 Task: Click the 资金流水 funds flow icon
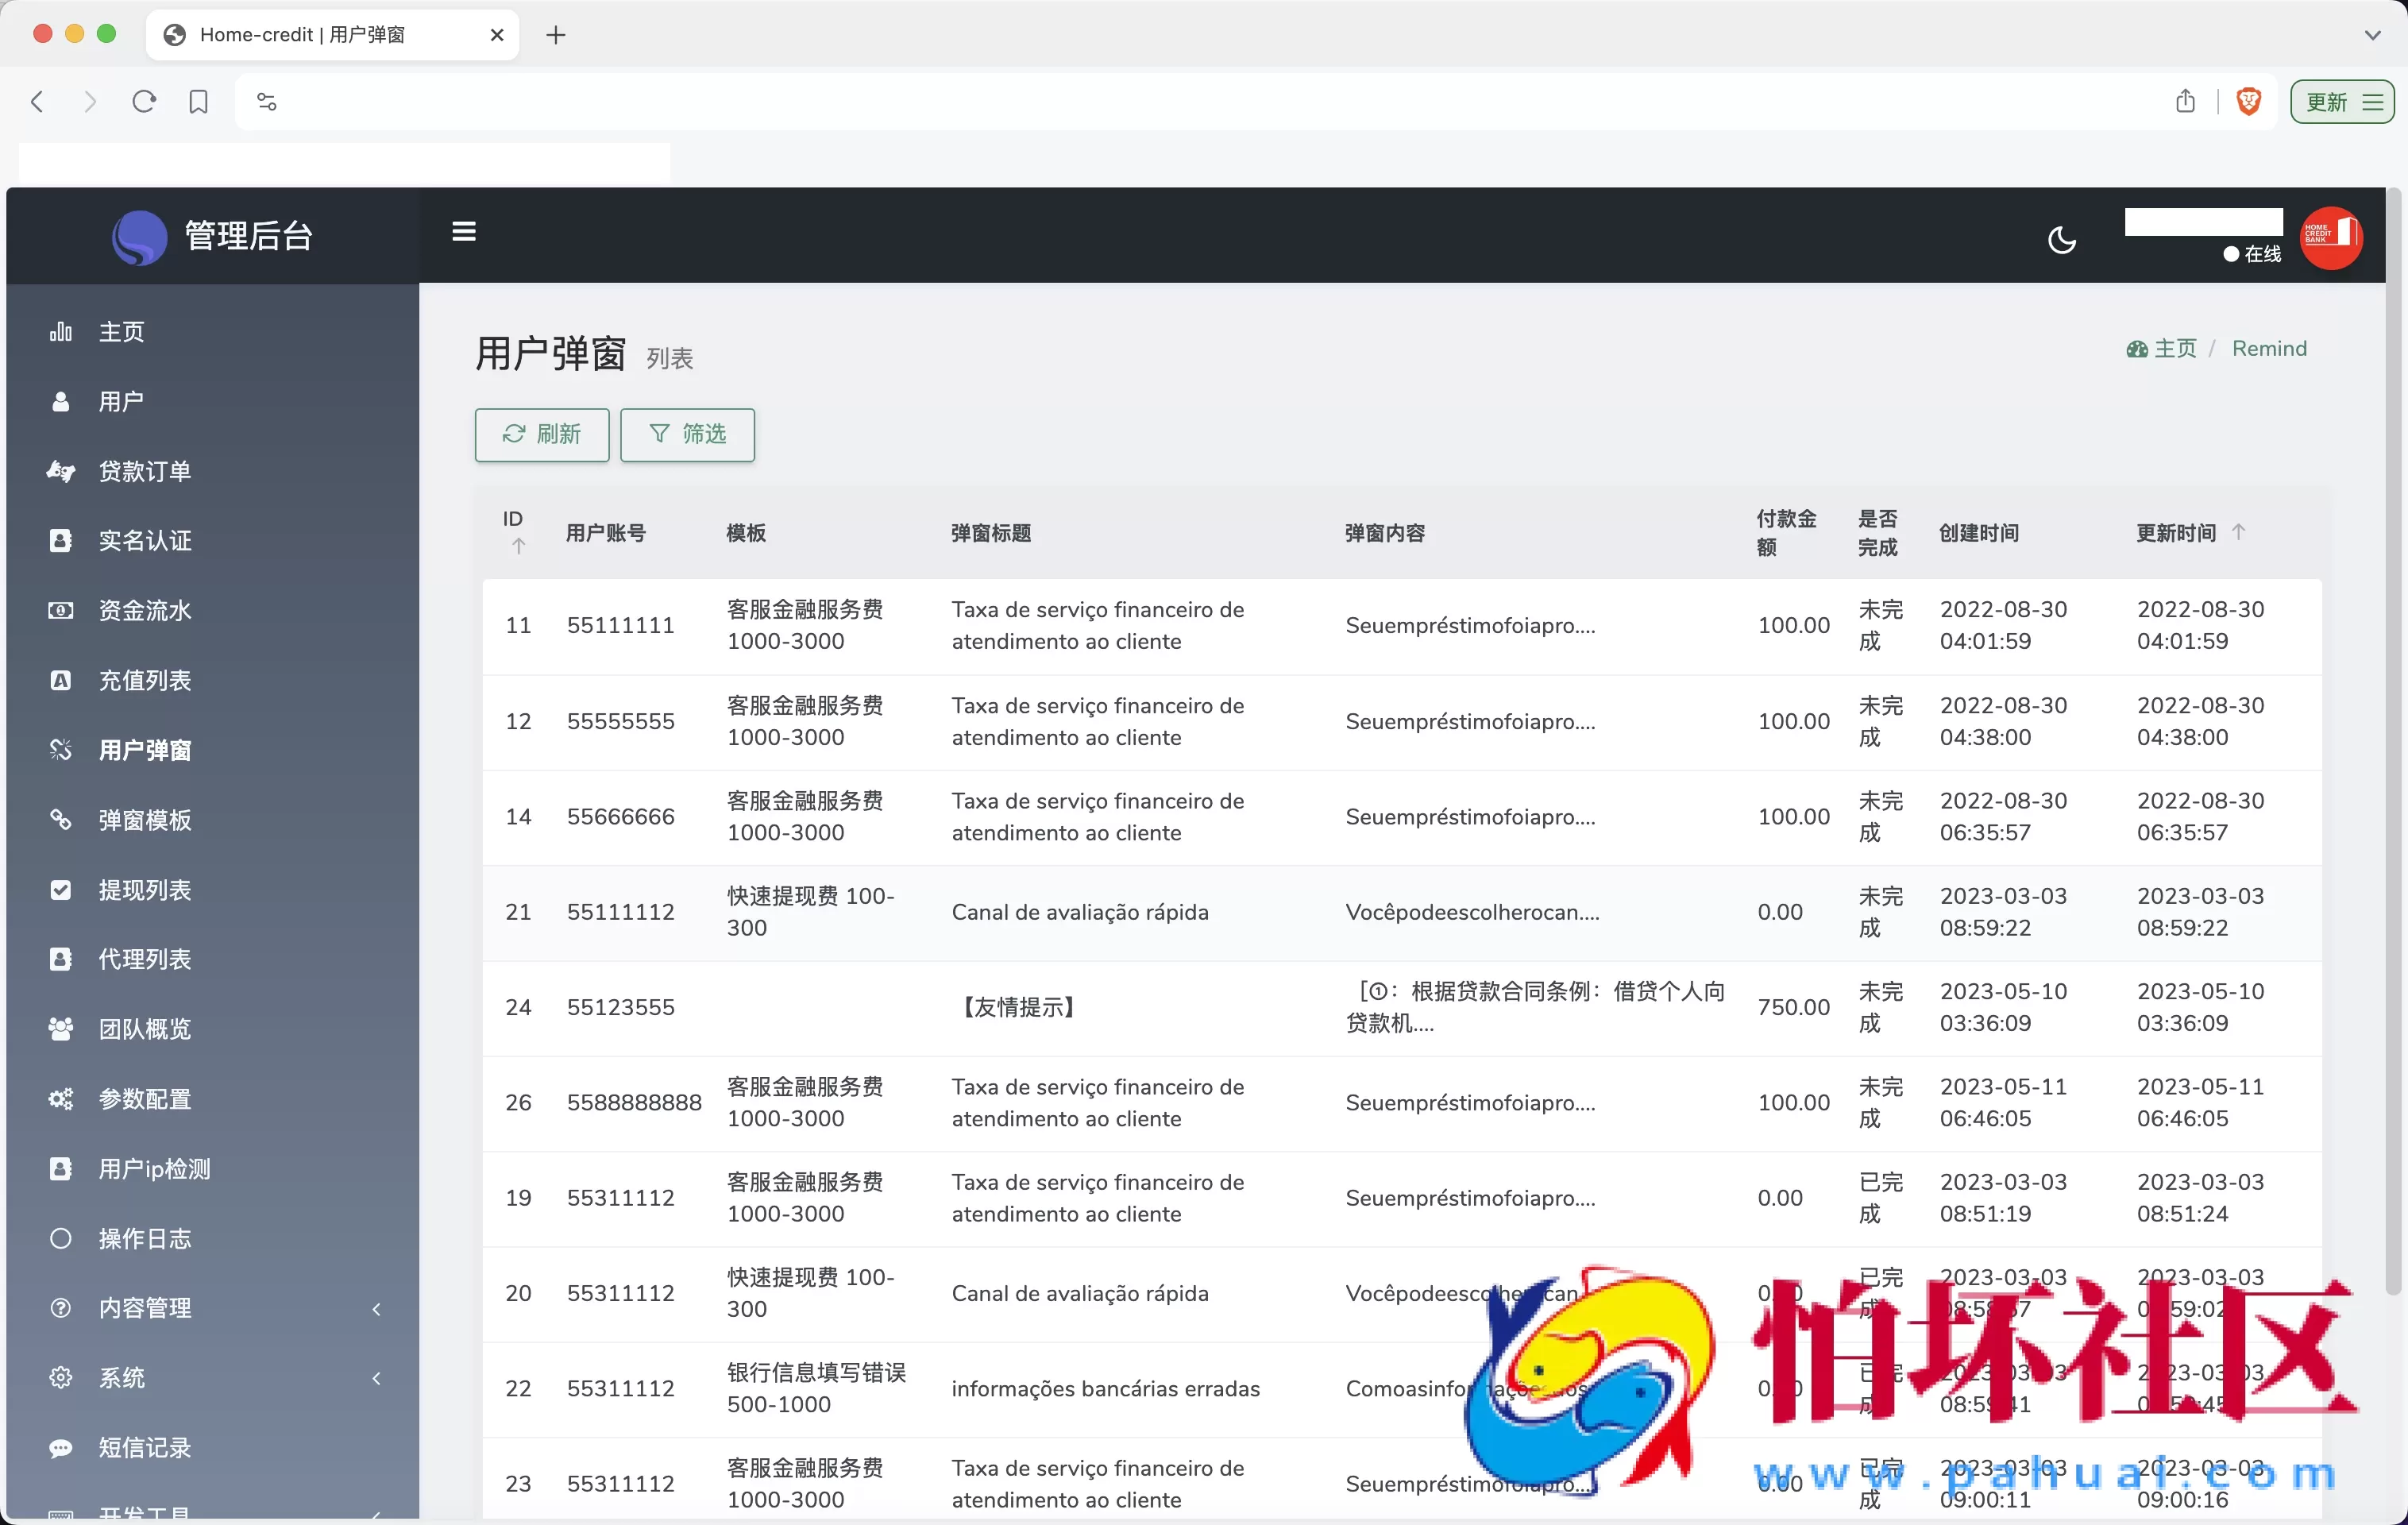61,611
